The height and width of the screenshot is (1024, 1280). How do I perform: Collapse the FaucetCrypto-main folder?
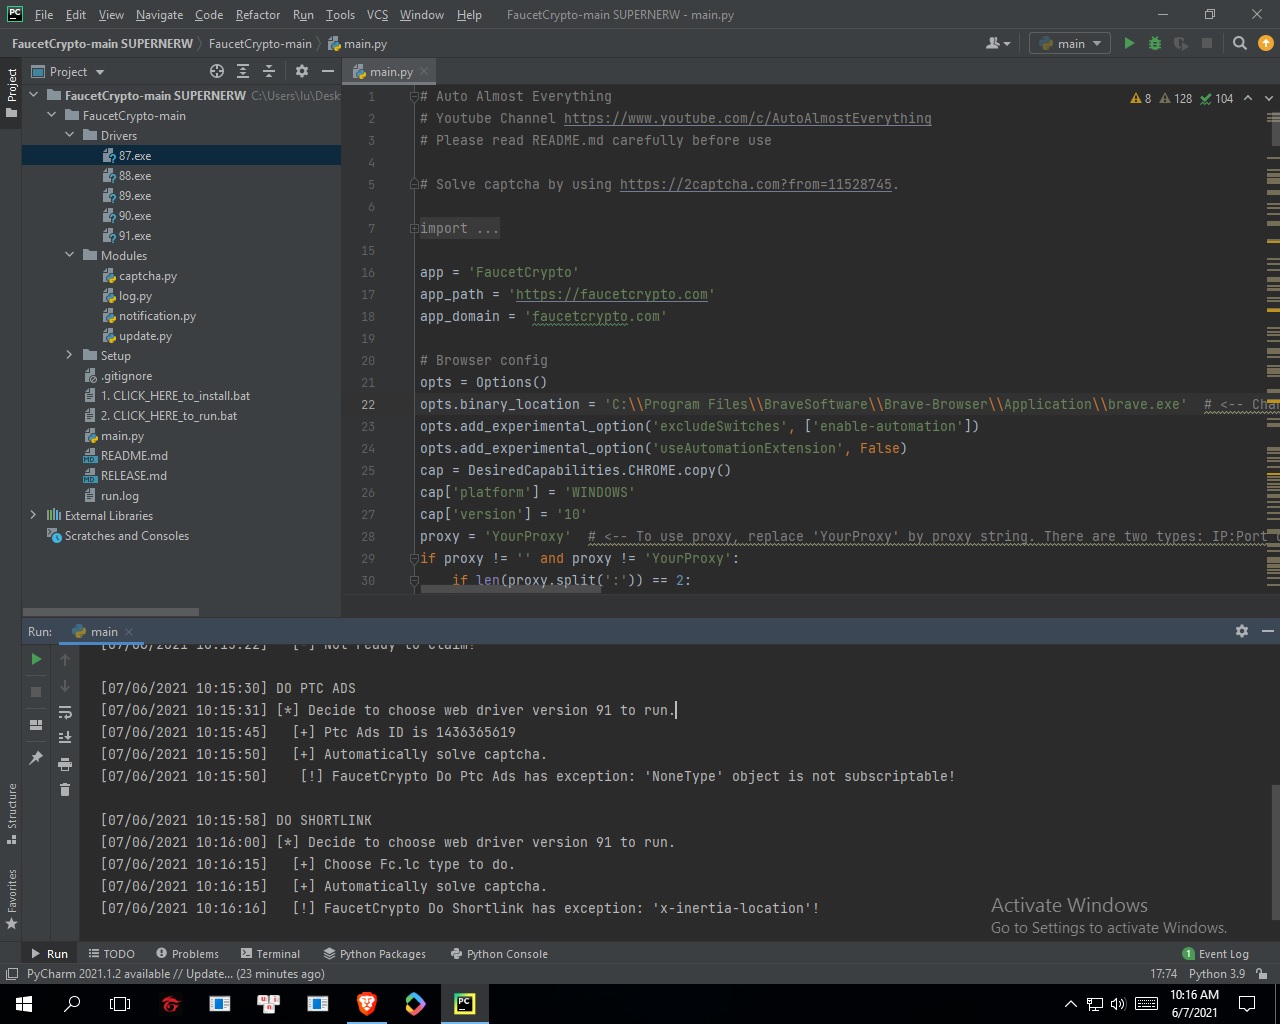click(x=52, y=115)
